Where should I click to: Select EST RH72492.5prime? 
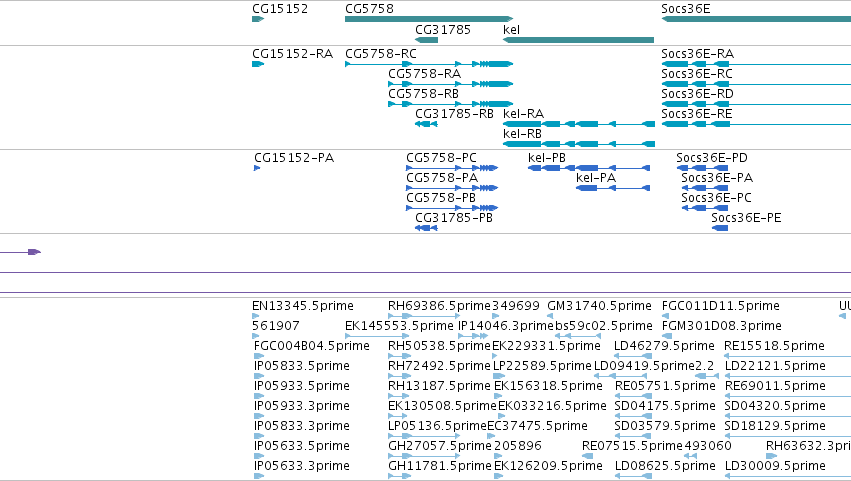tap(439, 366)
